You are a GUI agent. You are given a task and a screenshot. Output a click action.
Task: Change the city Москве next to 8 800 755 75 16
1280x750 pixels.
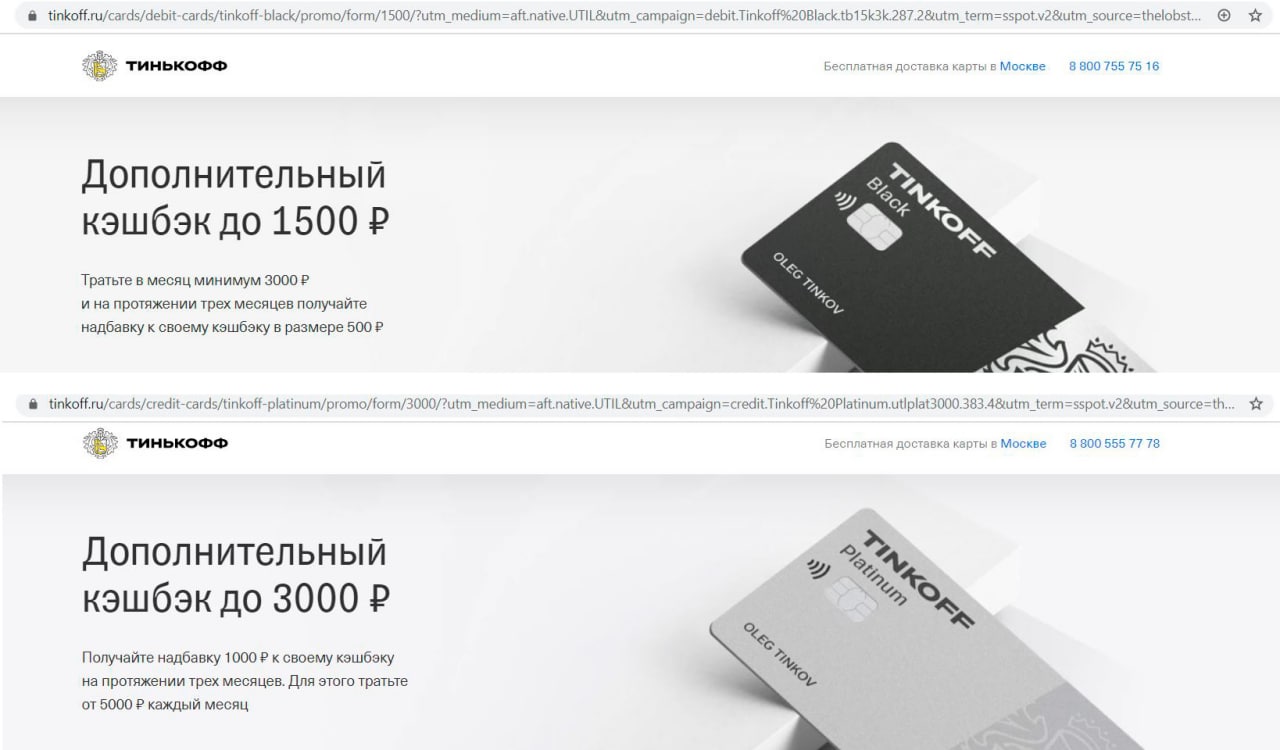pyautogui.click(x=1023, y=67)
